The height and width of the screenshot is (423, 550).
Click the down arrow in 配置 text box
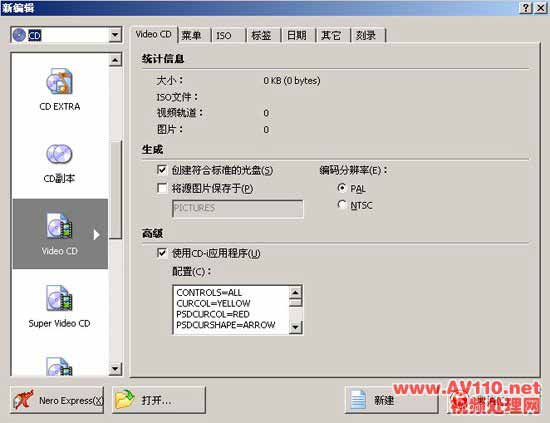pos(295,328)
